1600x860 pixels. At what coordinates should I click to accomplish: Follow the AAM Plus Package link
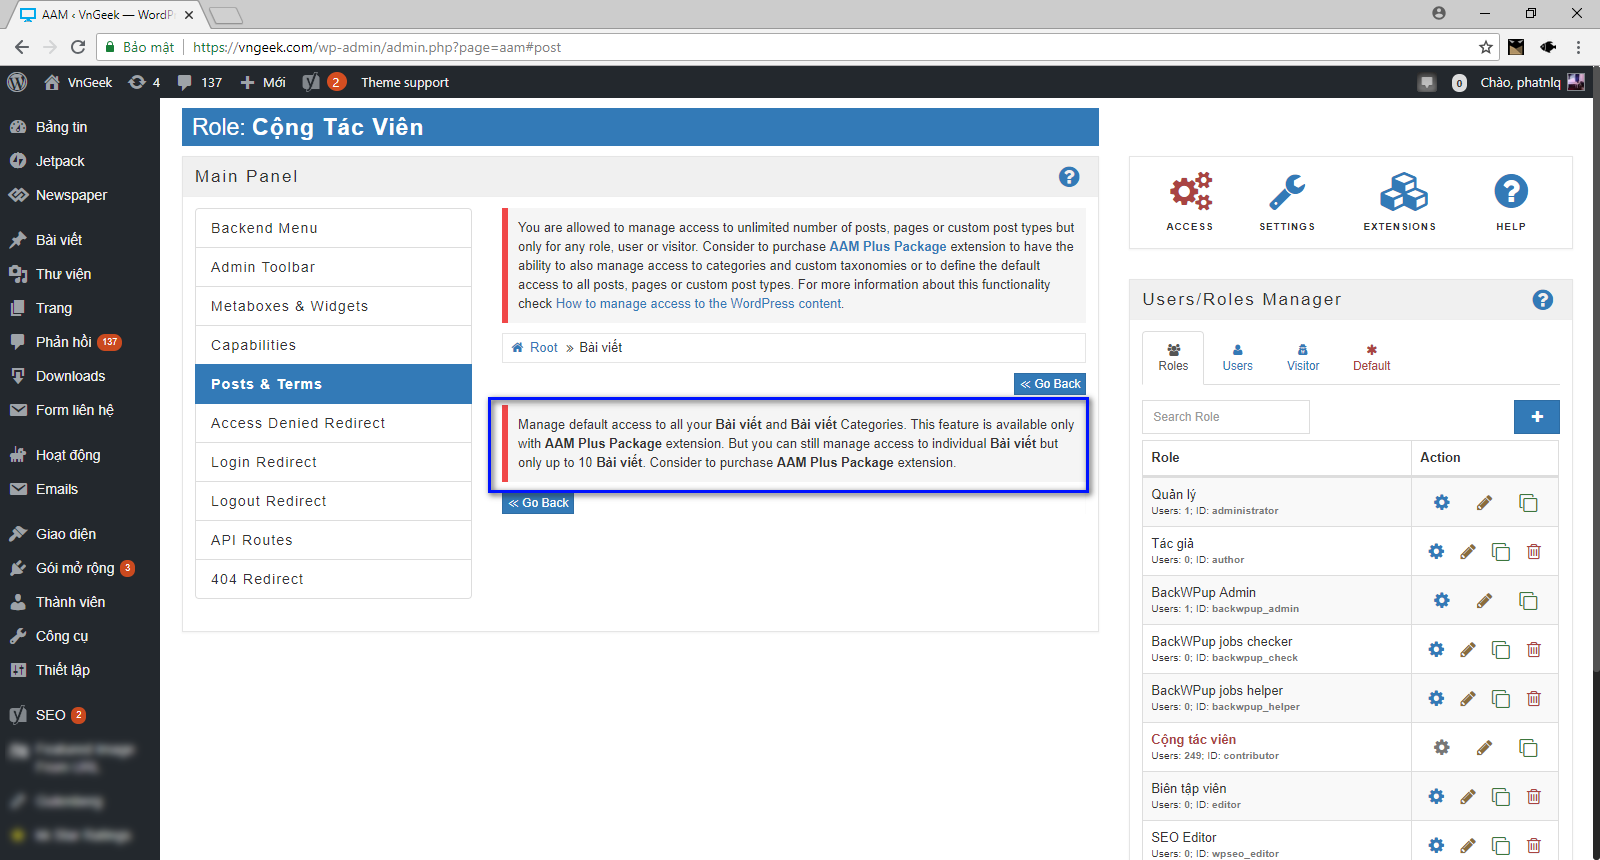point(888,246)
